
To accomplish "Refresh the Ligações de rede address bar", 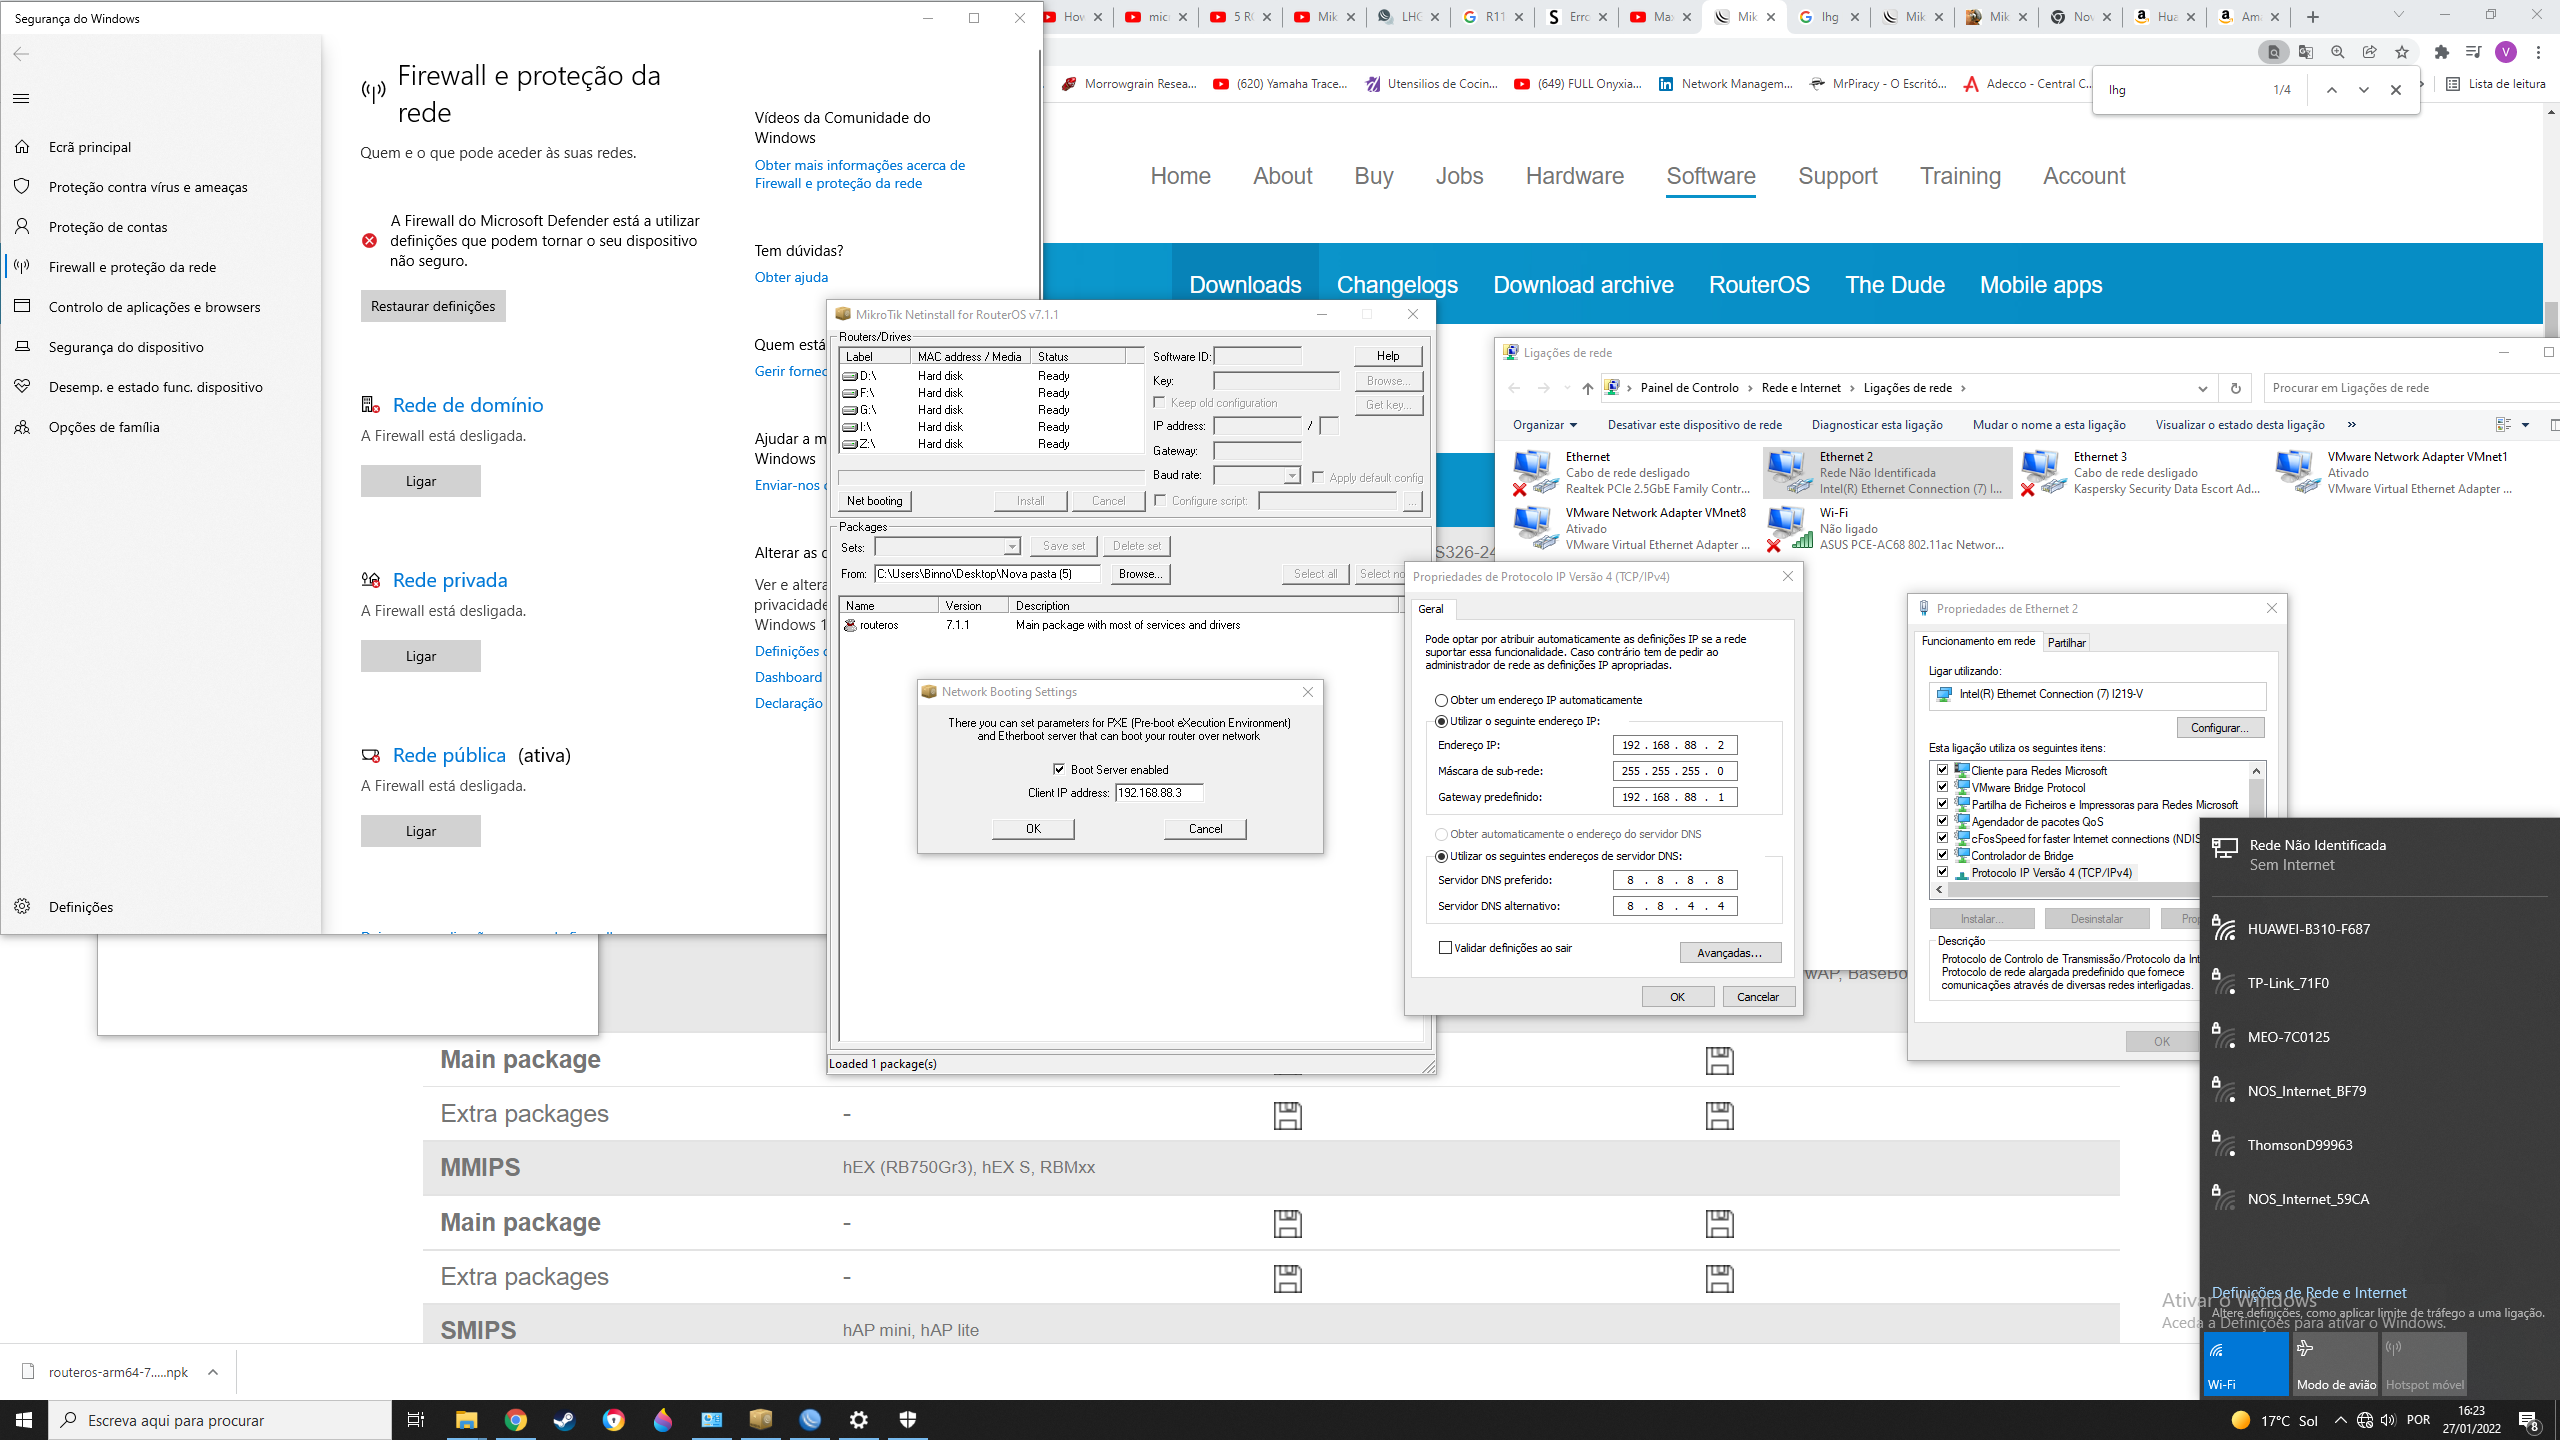I will pyautogui.click(x=2235, y=388).
